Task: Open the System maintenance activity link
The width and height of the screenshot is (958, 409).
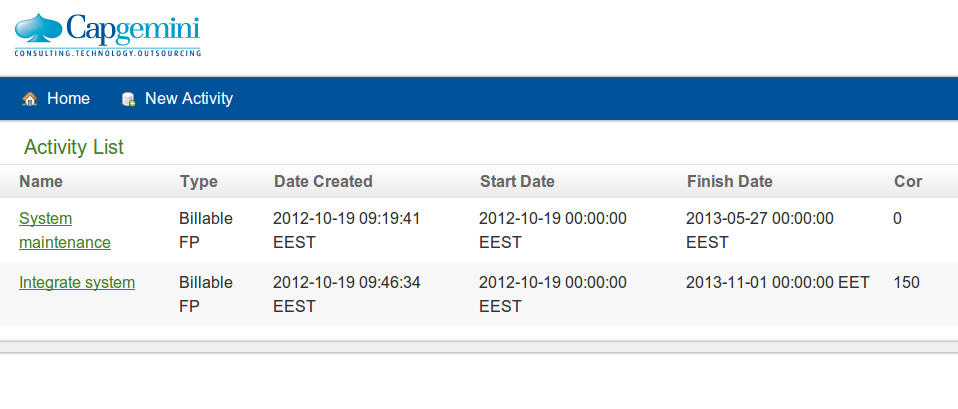Action: coord(65,230)
